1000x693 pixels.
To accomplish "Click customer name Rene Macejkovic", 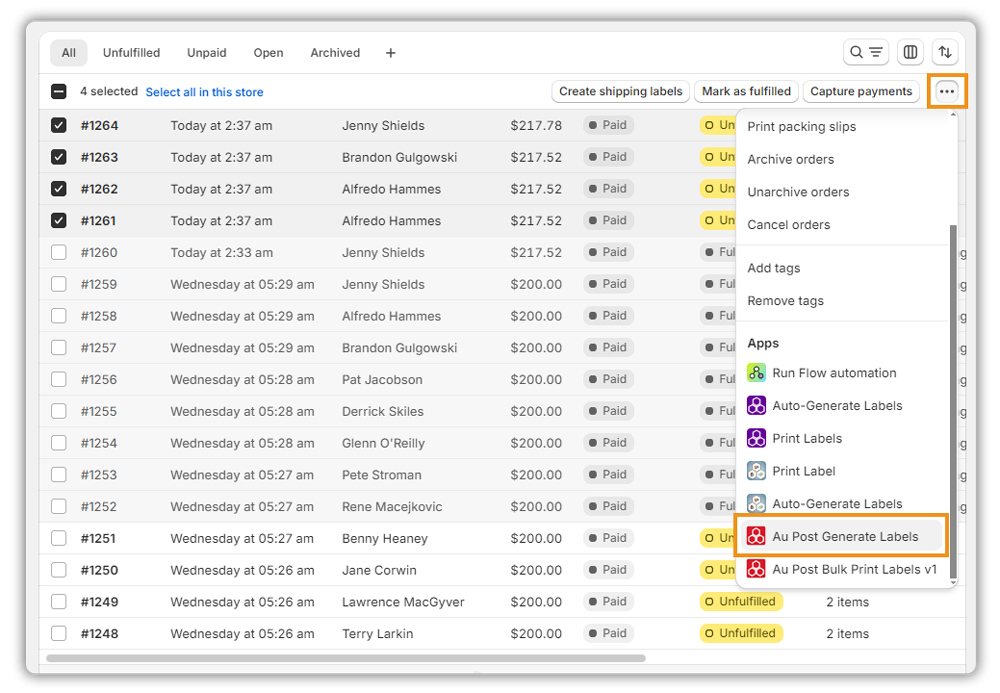I will click(392, 507).
